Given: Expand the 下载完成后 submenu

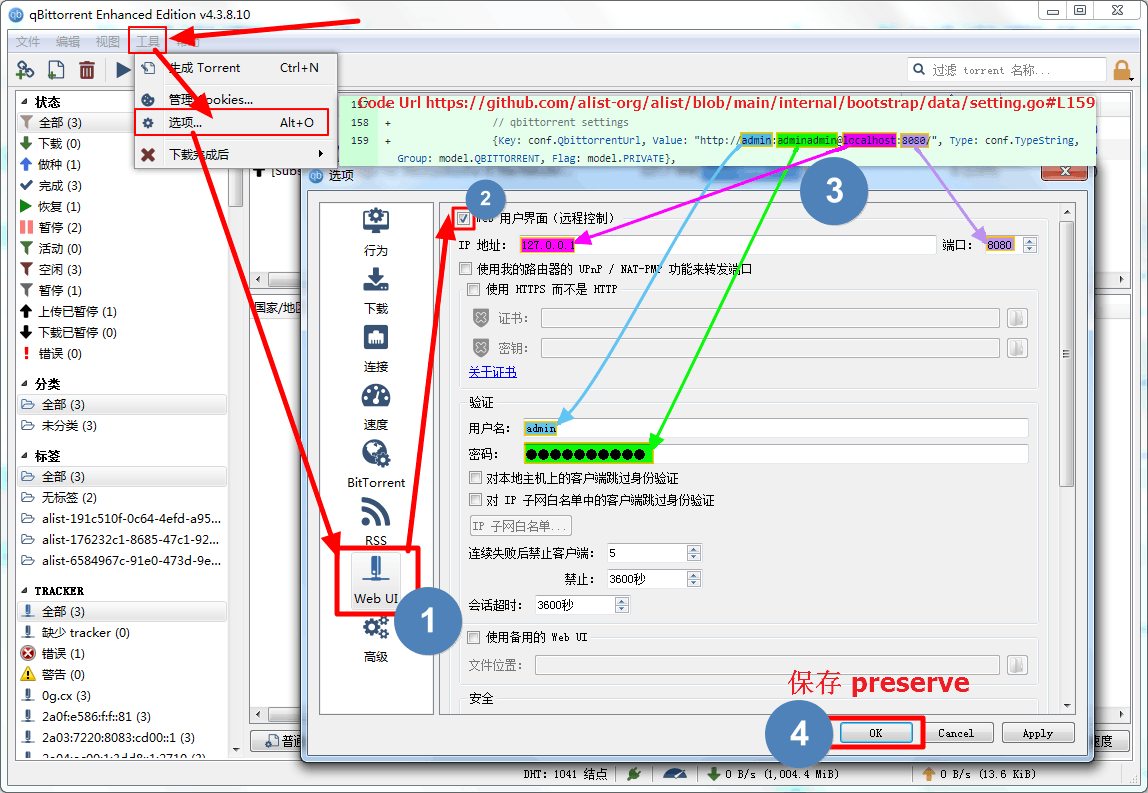Looking at the screenshot, I should click(x=235, y=154).
